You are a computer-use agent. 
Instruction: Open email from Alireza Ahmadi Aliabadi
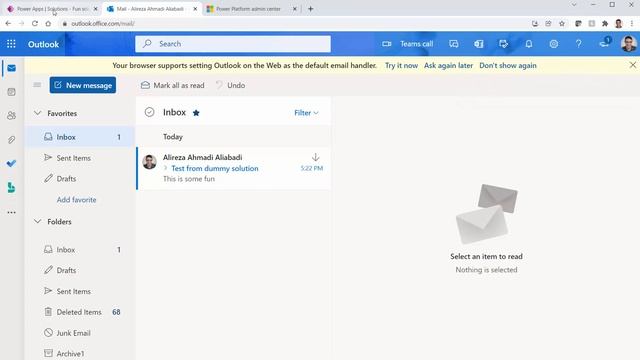tap(234, 168)
